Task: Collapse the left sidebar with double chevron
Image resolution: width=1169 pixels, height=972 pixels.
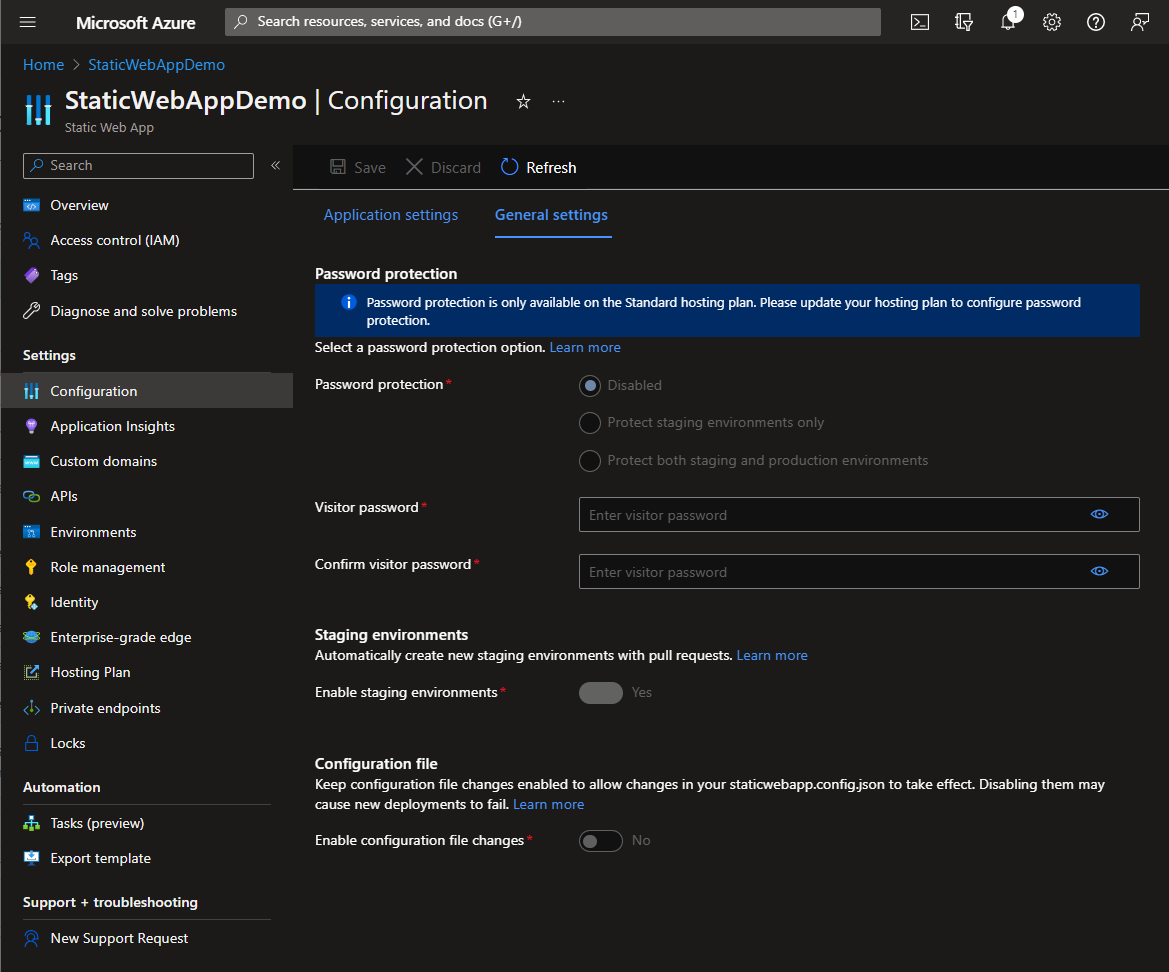Action: point(275,165)
